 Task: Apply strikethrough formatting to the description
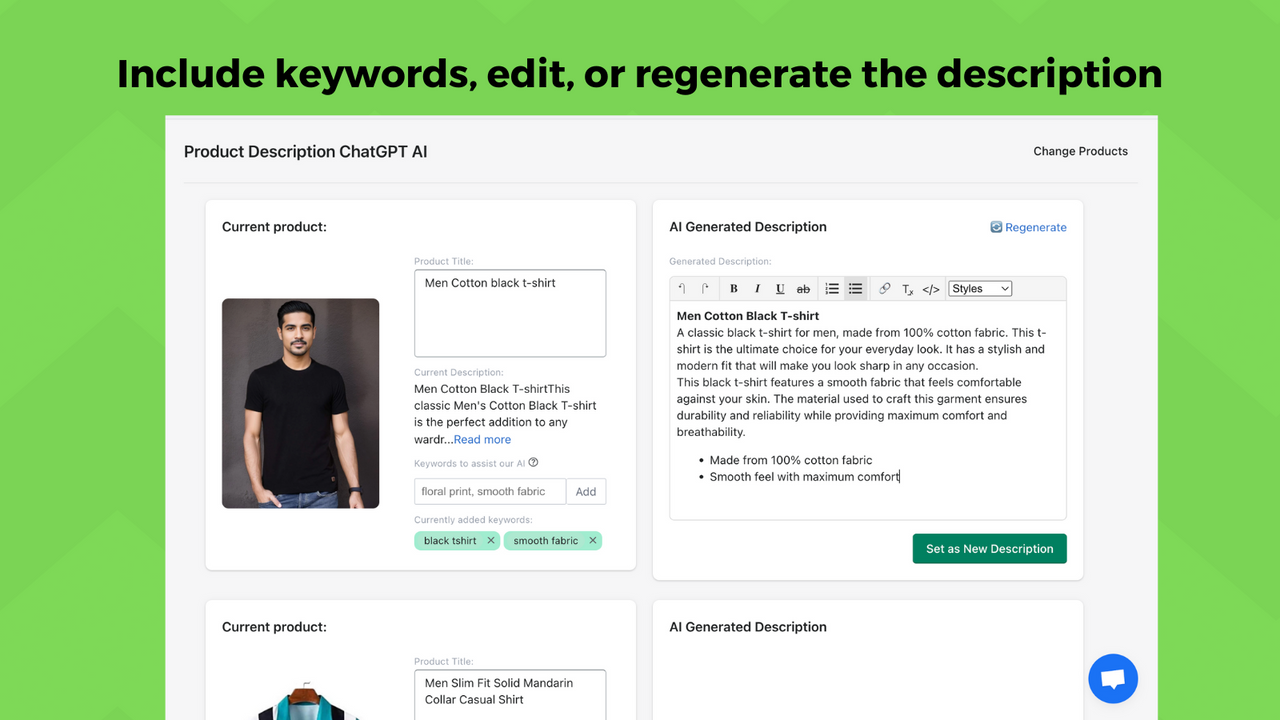[803, 288]
